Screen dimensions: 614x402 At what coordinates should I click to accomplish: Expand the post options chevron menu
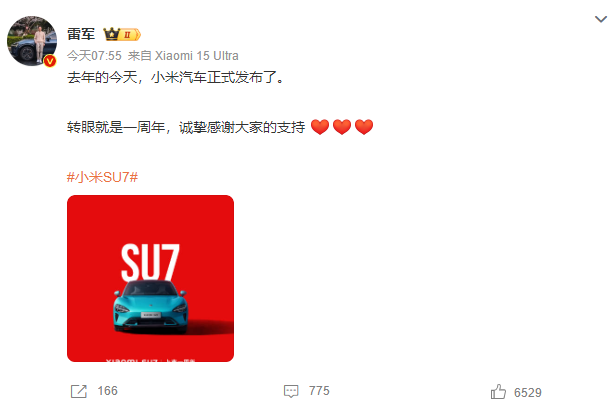point(601,19)
